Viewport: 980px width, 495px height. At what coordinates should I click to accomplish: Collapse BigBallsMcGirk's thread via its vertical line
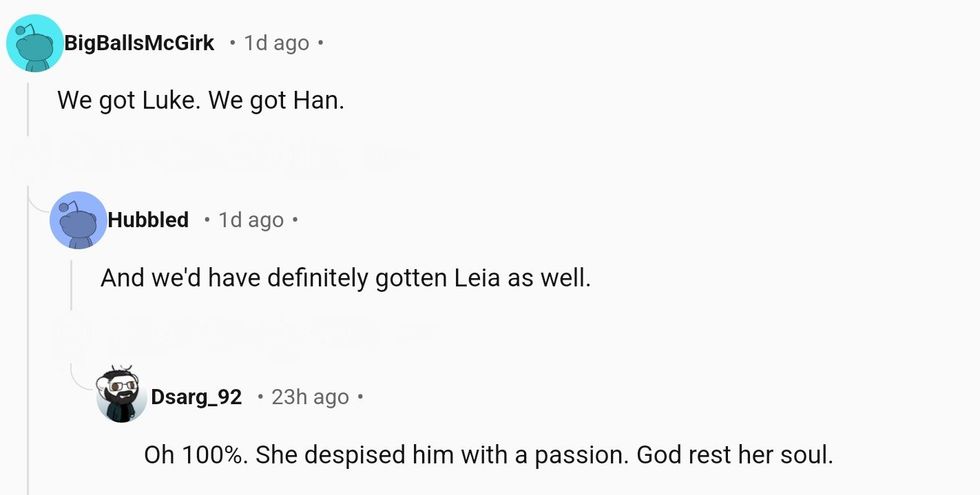[x=28, y=300]
